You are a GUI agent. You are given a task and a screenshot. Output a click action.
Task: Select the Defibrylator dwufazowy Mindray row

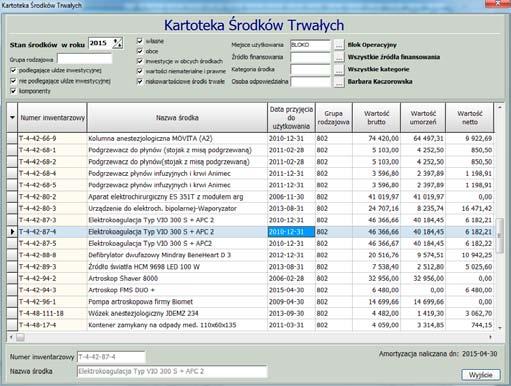[x=250, y=255]
